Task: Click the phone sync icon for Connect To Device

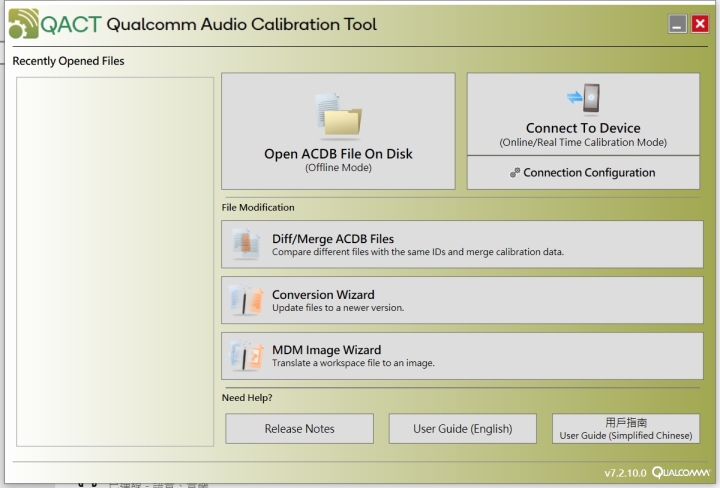Action: 583,98
